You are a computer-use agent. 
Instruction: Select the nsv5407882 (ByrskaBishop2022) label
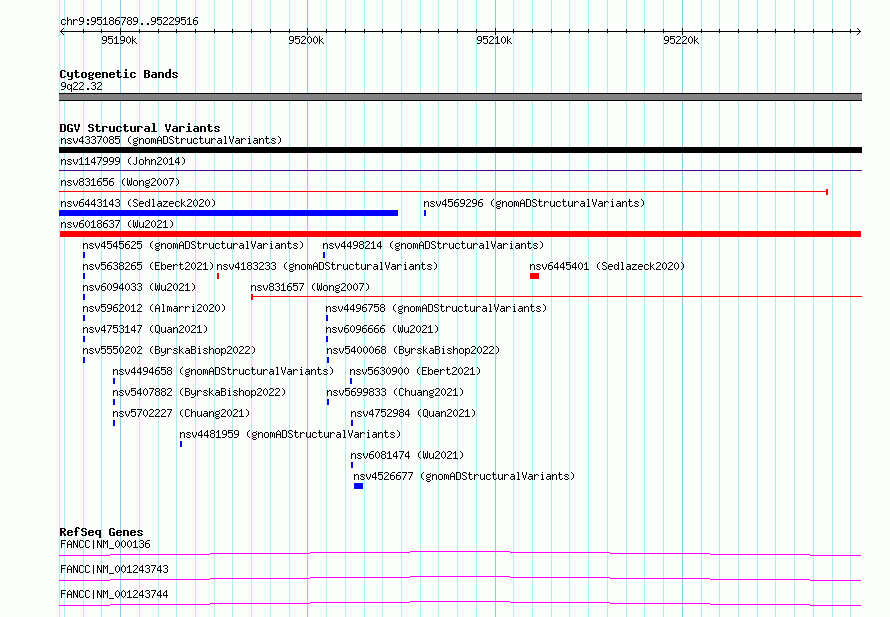[x=199, y=392]
